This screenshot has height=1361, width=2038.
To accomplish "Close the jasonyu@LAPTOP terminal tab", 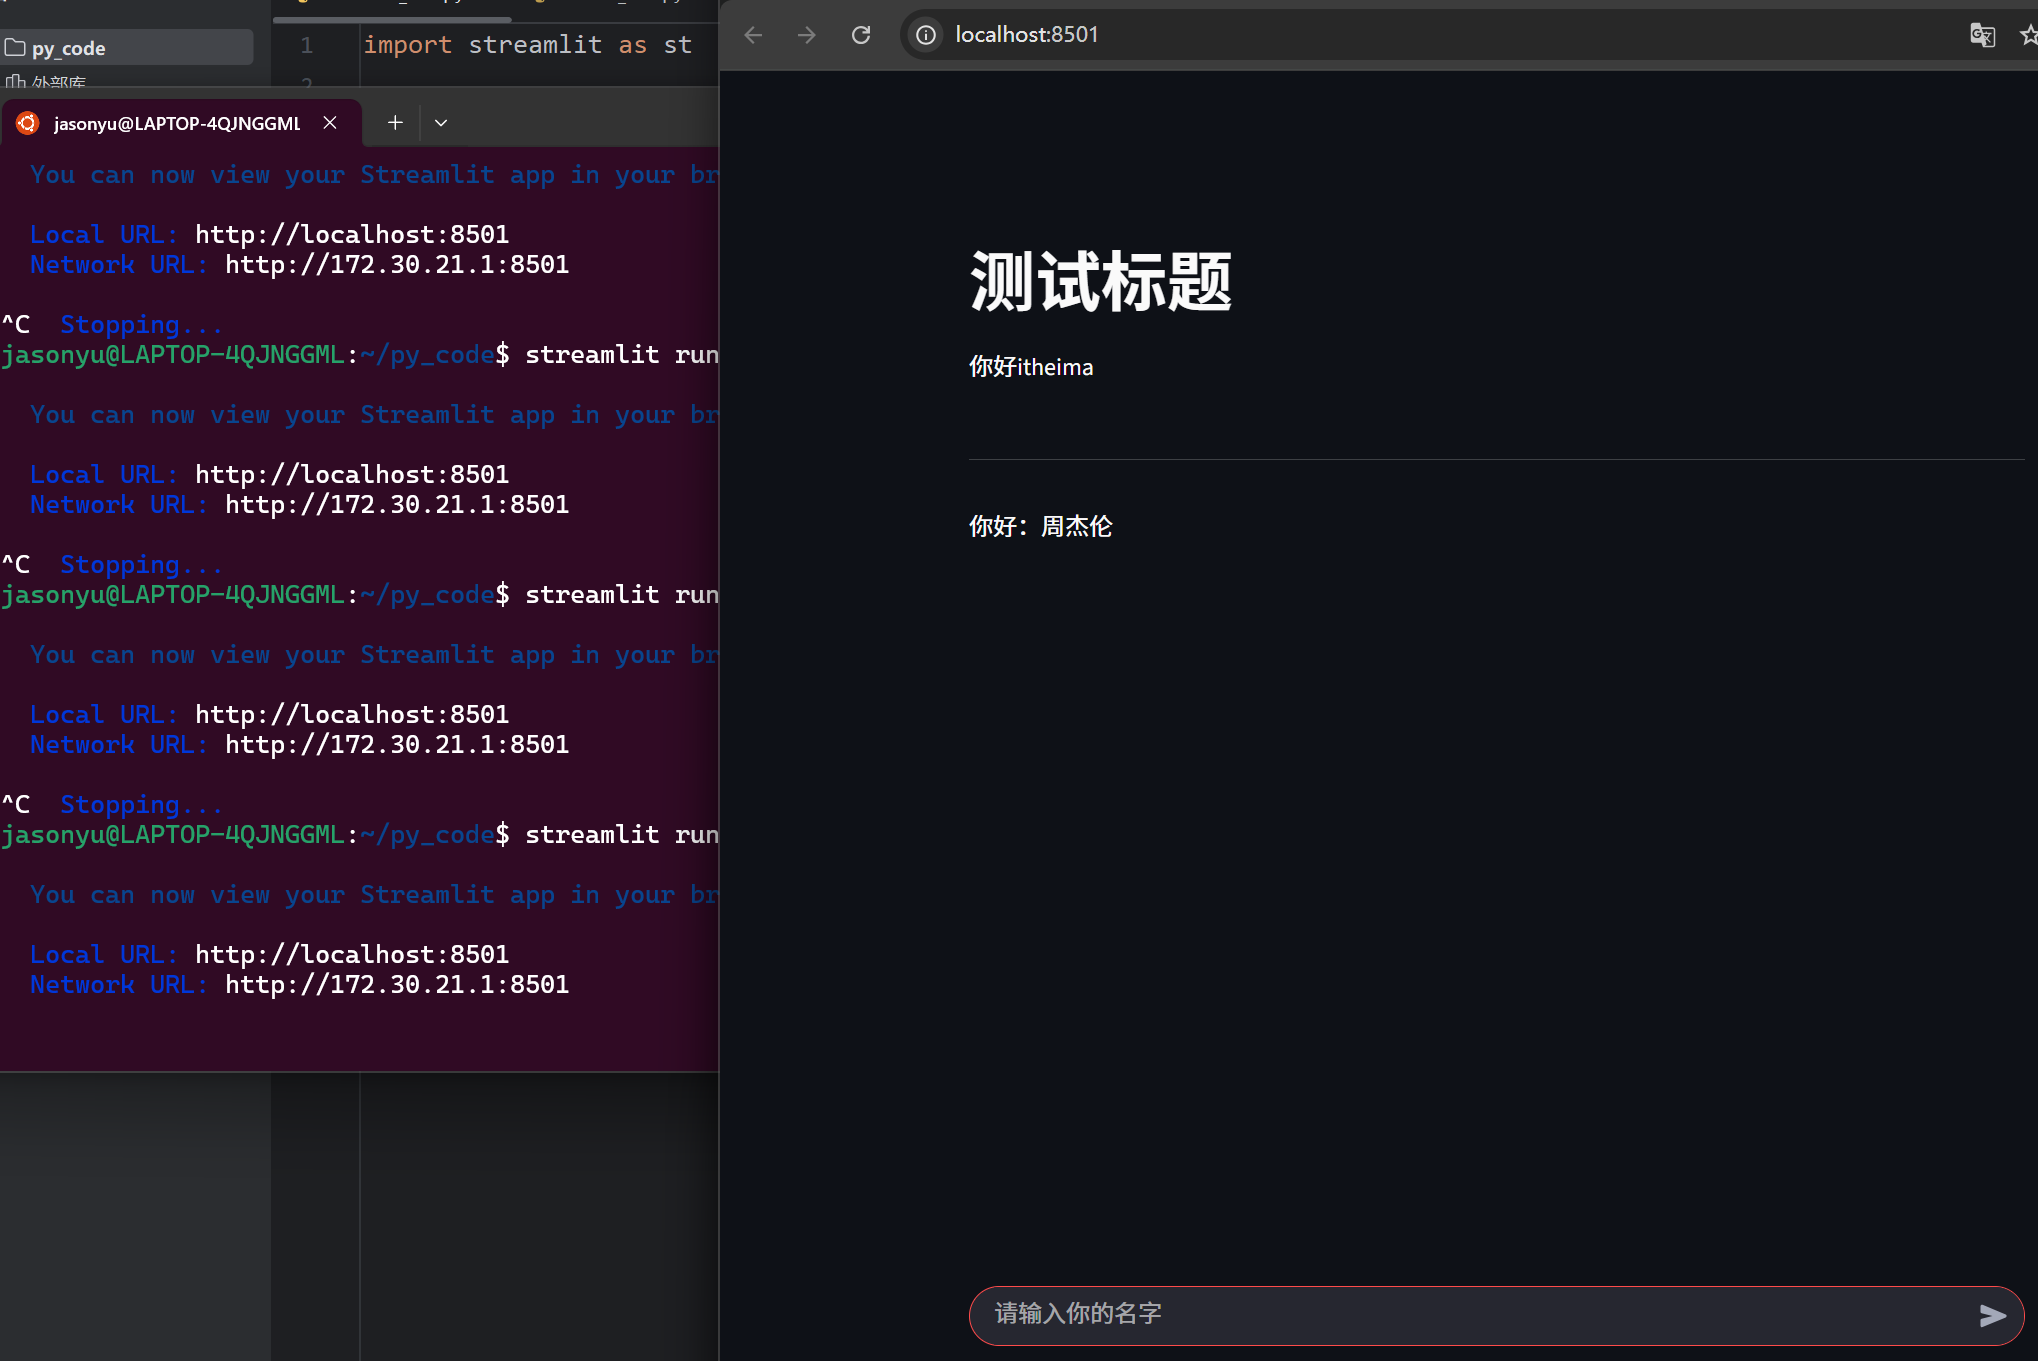I will pyautogui.click(x=330, y=122).
